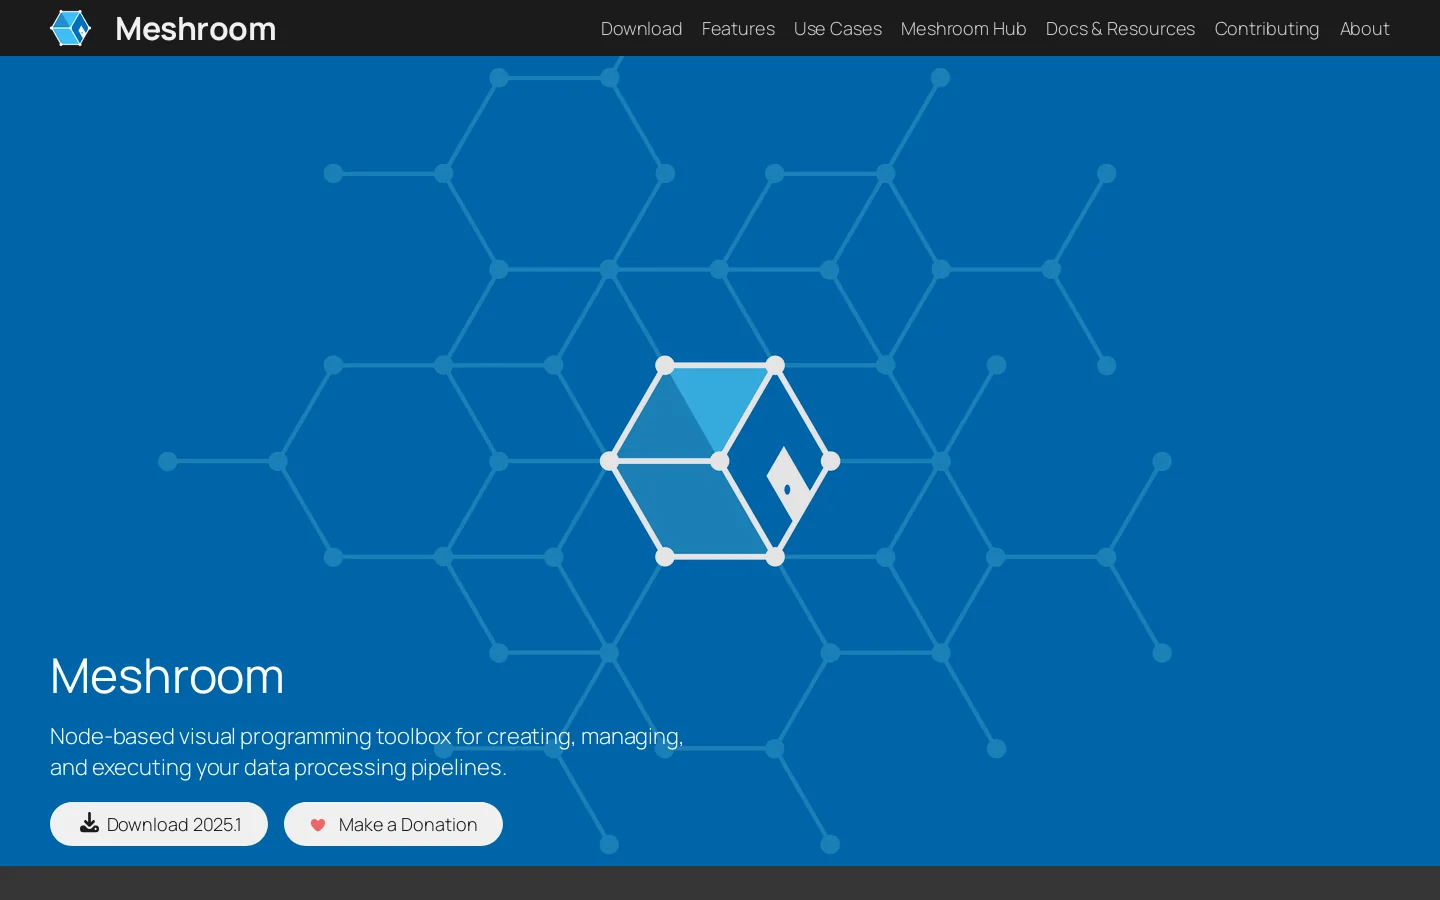Screen dimensions: 1440x900
Task: Open the Download menu item
Action: 641,29
